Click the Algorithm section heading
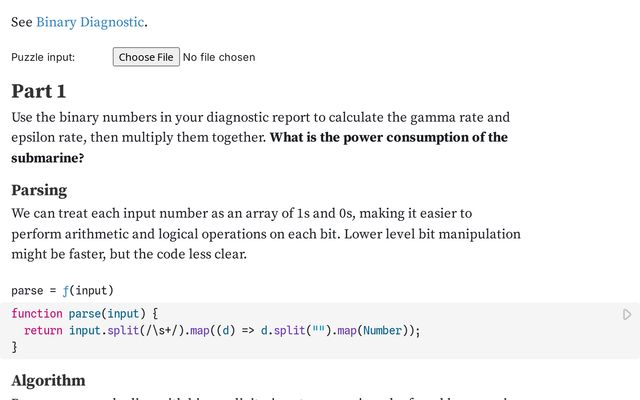The width and height of the screenshot is (640, 400). [x=48, y=380]
